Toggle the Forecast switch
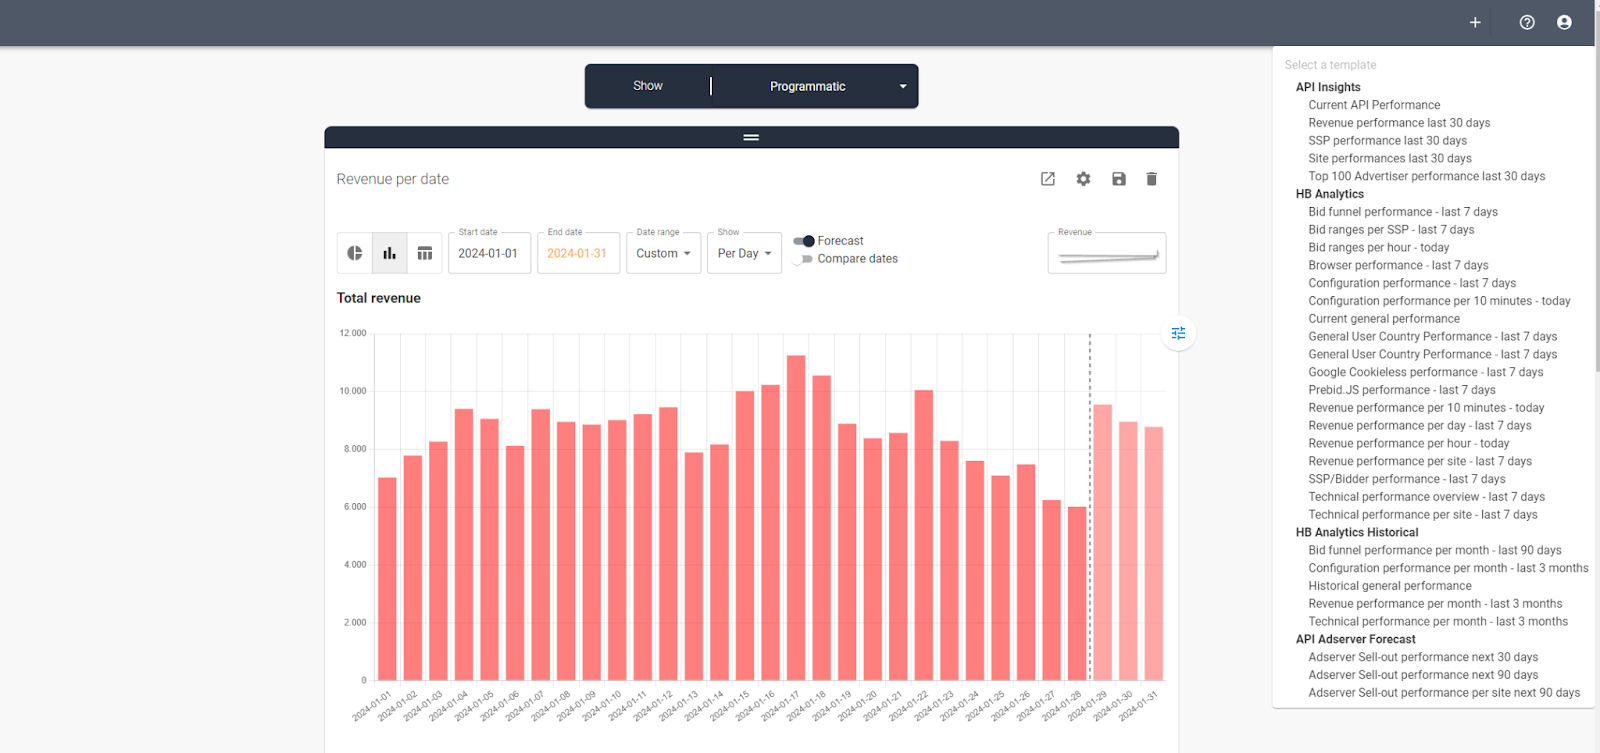 pos(804,241)
